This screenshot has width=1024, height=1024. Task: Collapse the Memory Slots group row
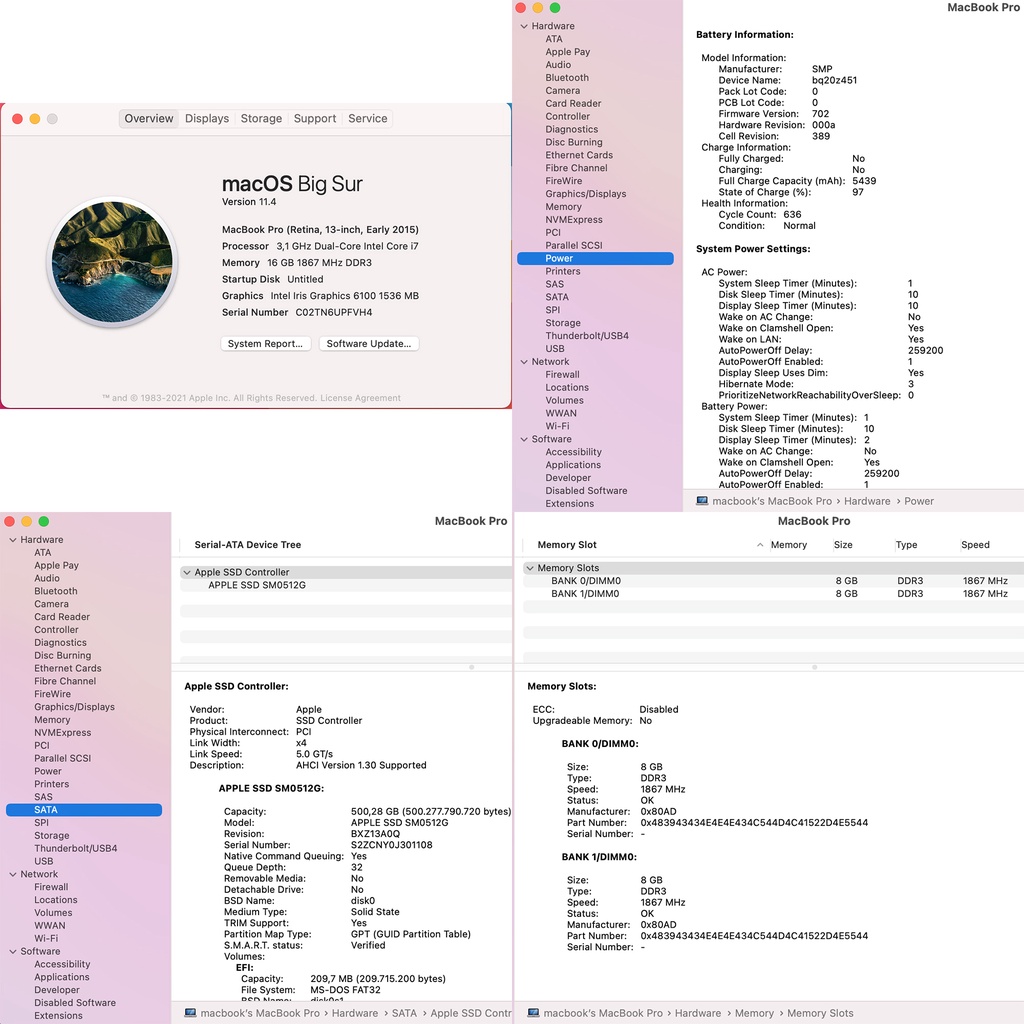pos(529,568)
